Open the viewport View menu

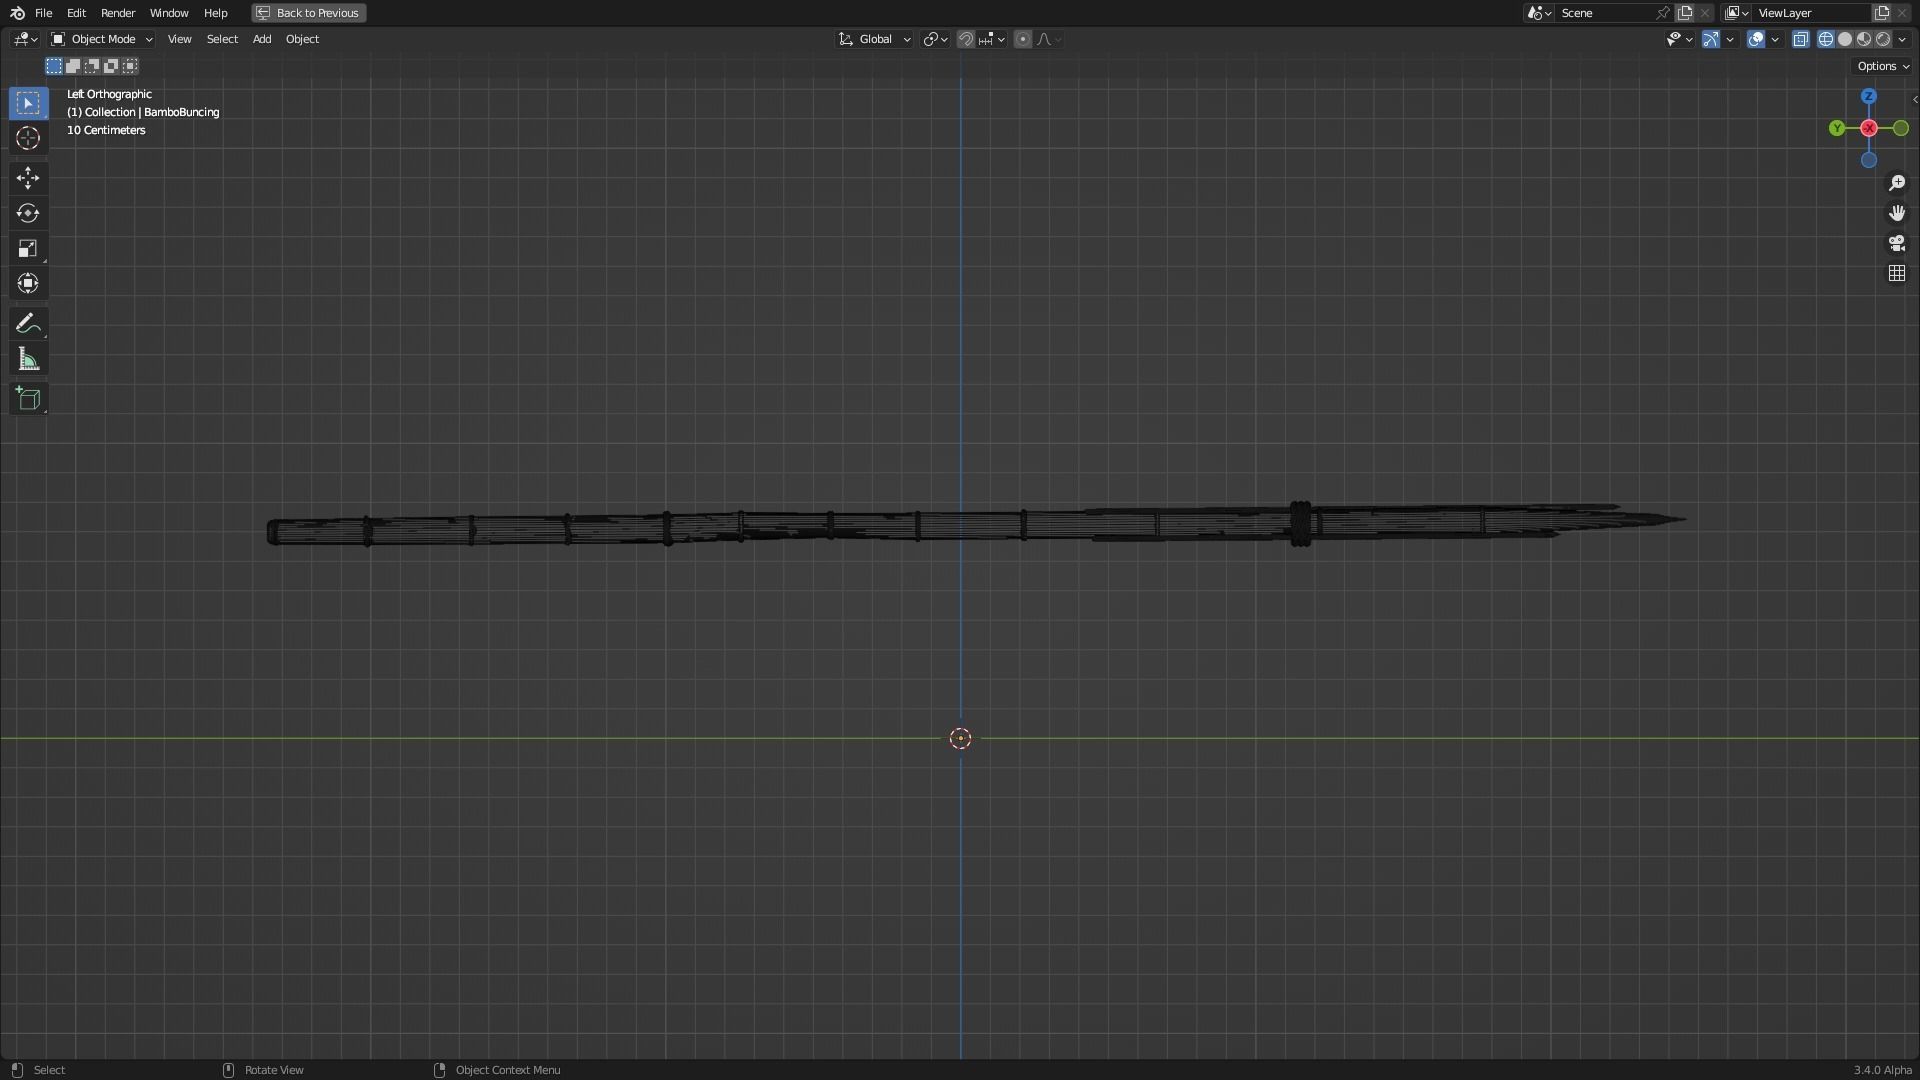179,39
